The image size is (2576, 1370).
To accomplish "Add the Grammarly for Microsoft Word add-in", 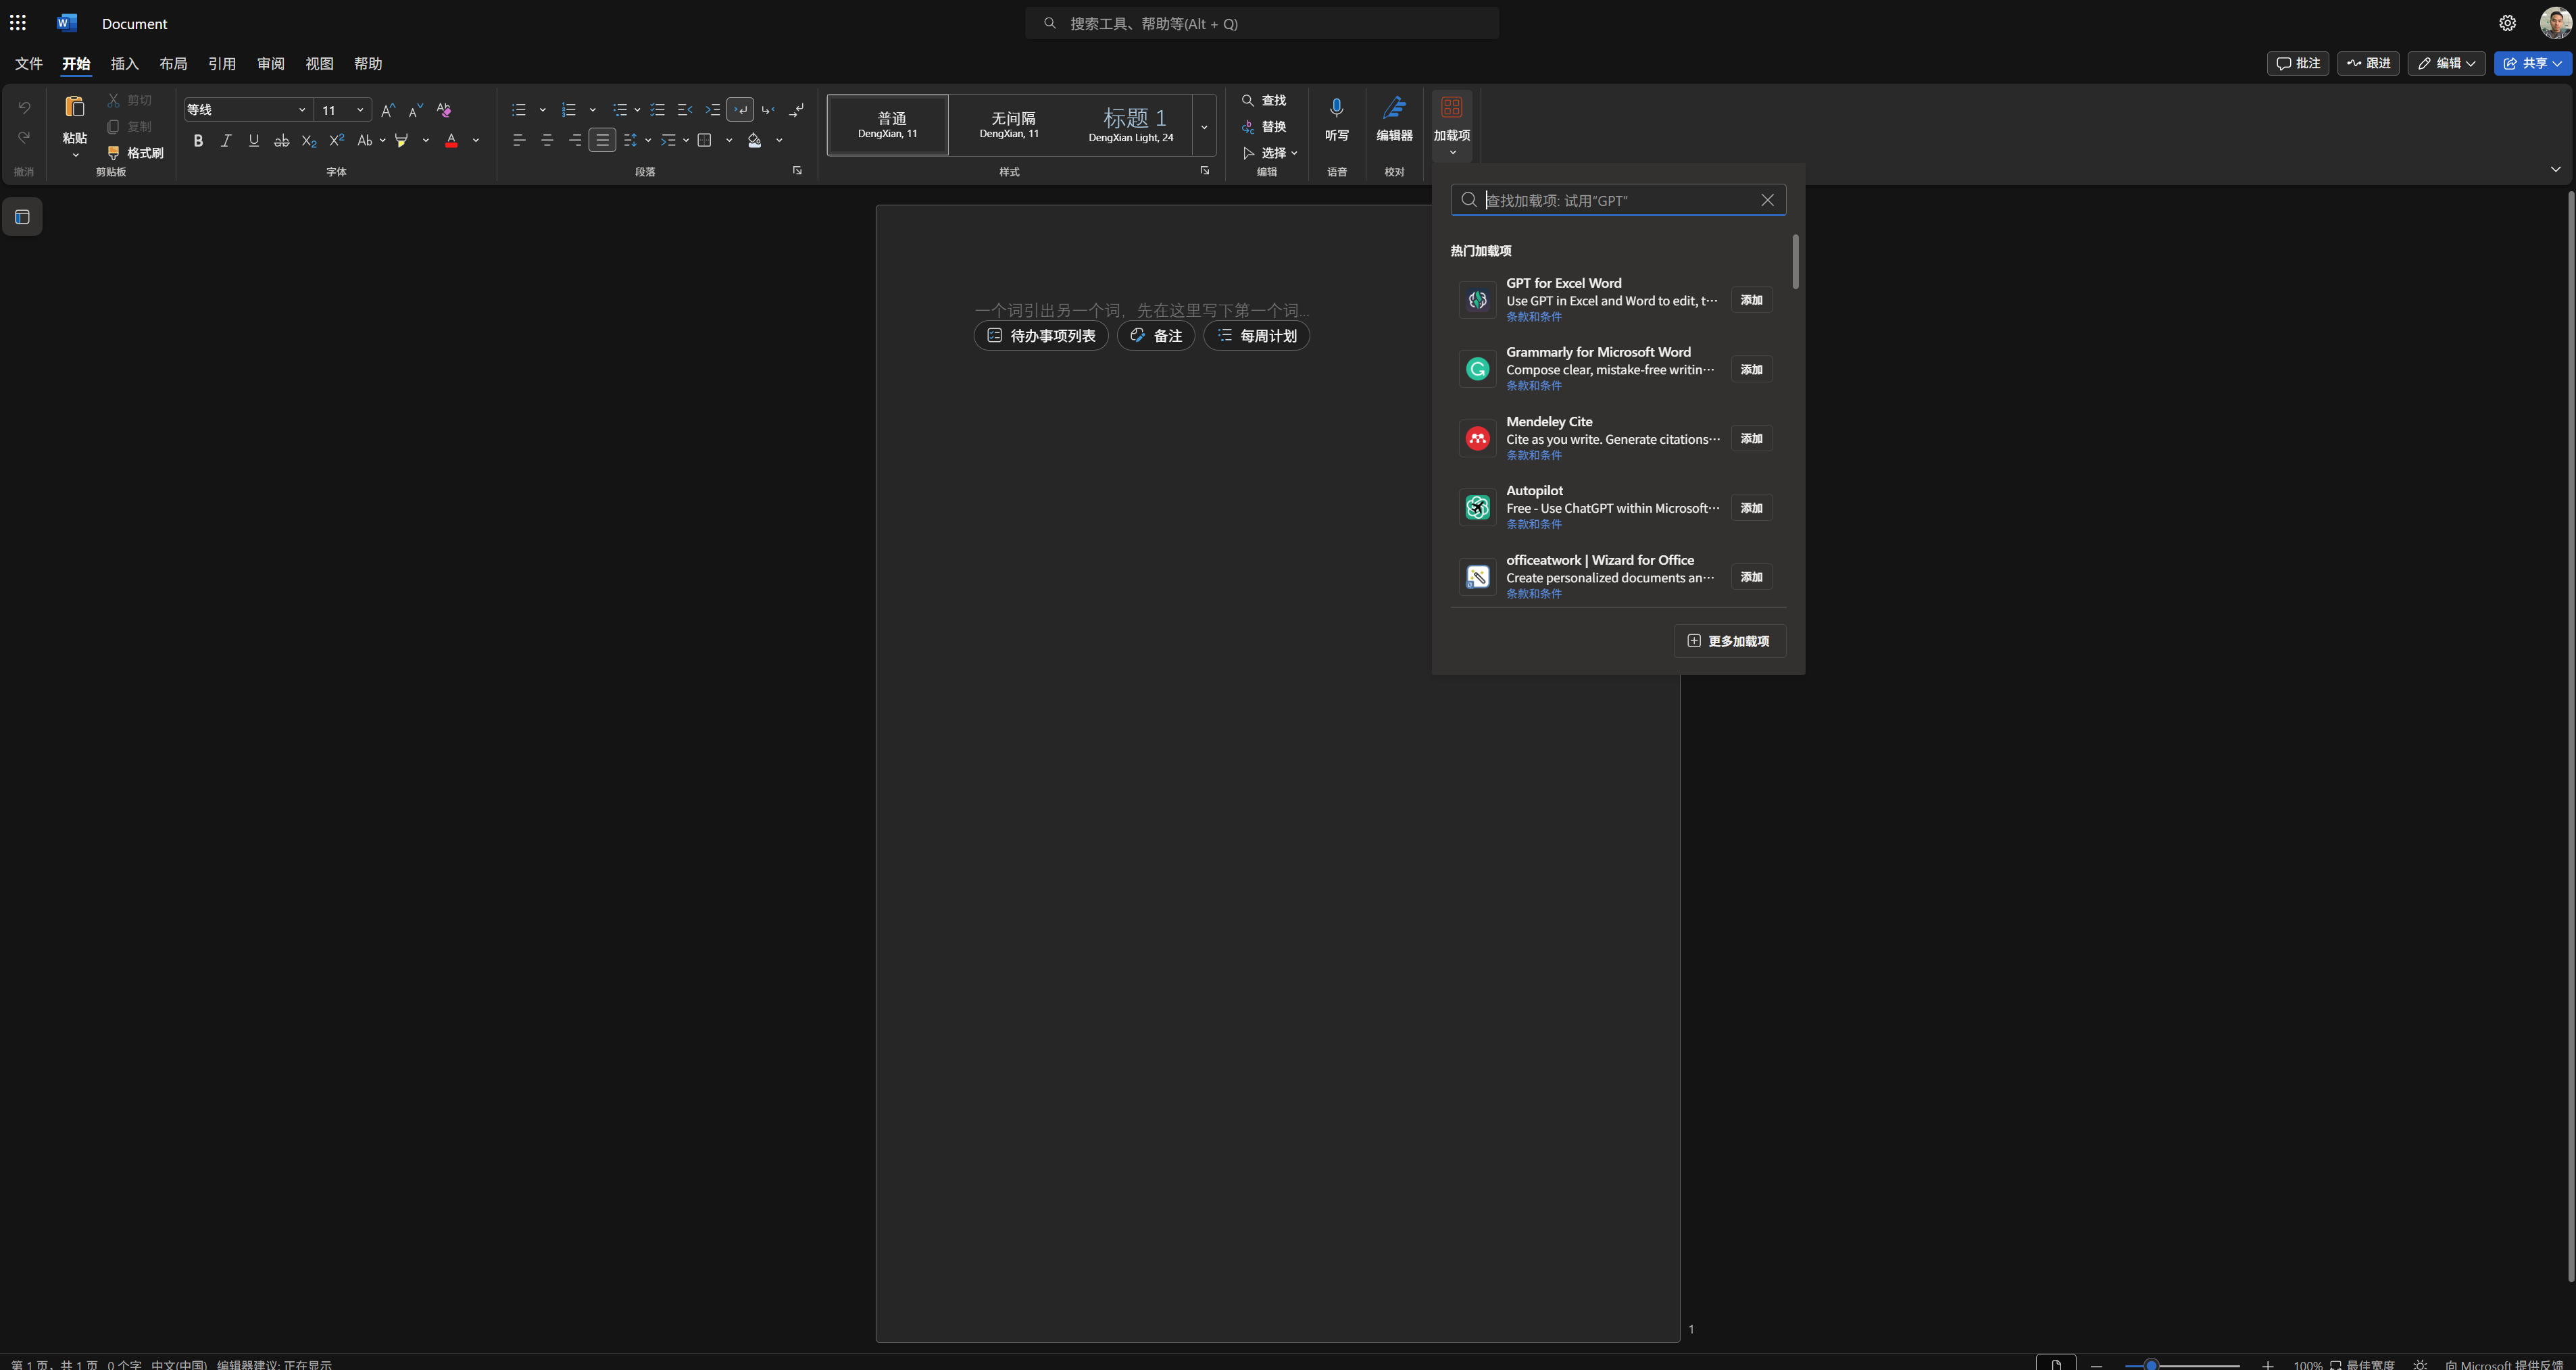I will tap(1751, 369).
